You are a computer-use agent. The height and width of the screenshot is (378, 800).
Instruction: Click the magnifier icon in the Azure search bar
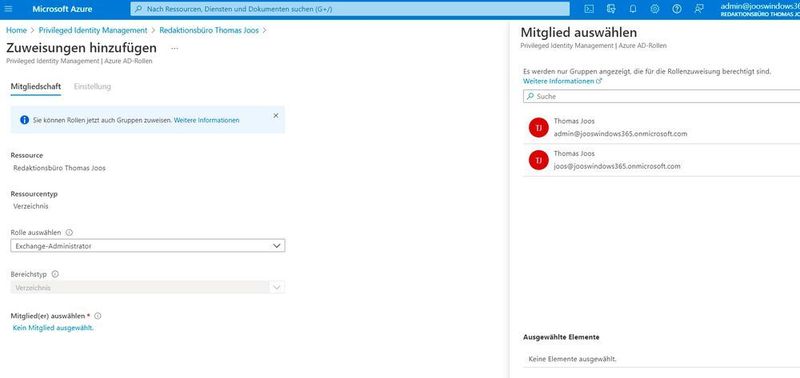(138, 9)
